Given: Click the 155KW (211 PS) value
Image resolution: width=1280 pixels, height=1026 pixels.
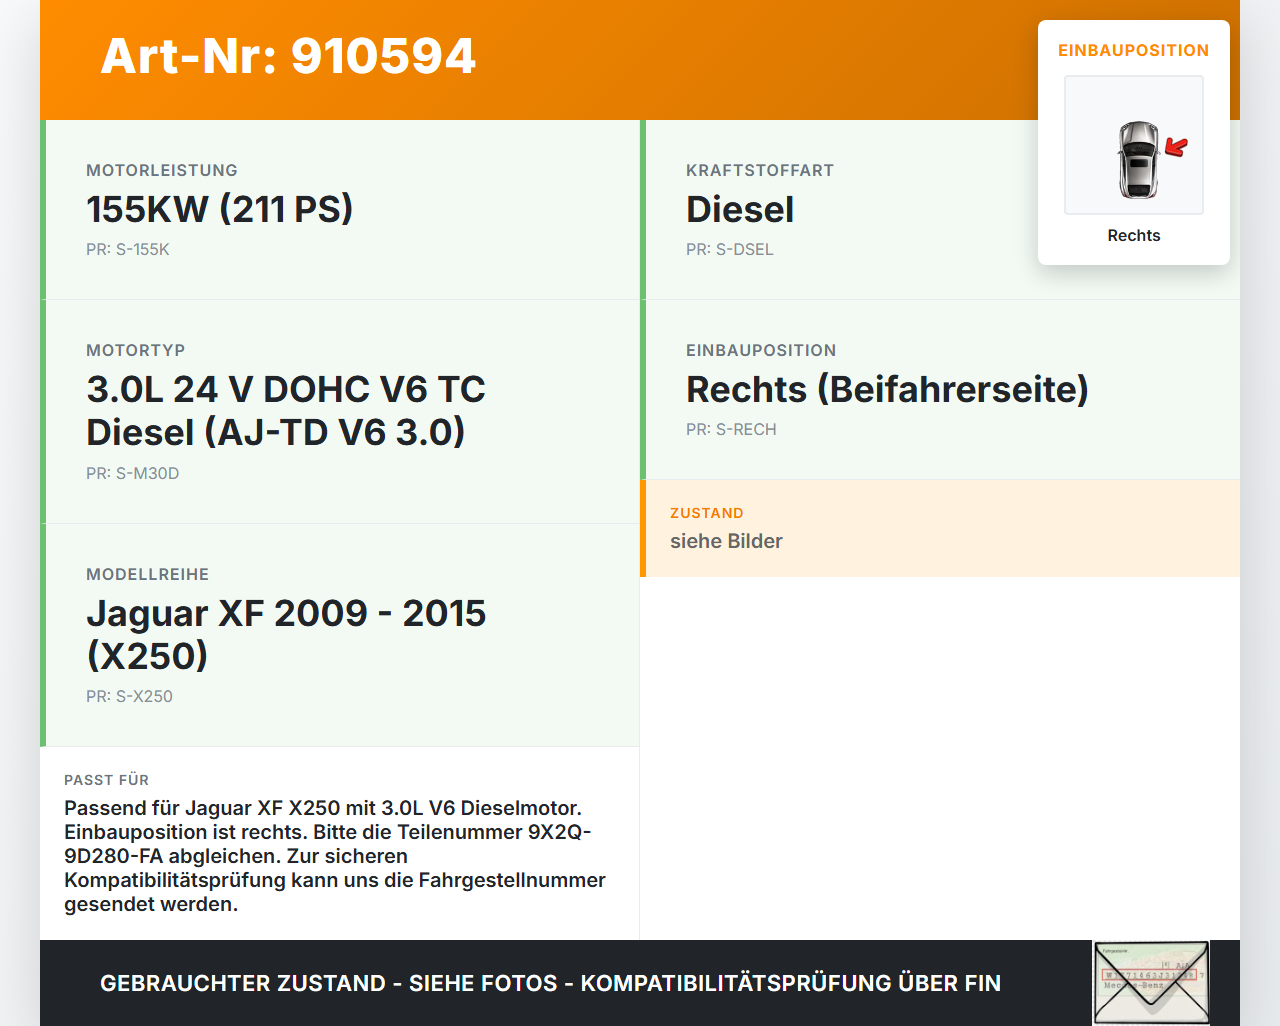Looking at the screenshot, I should click(220, 209).
